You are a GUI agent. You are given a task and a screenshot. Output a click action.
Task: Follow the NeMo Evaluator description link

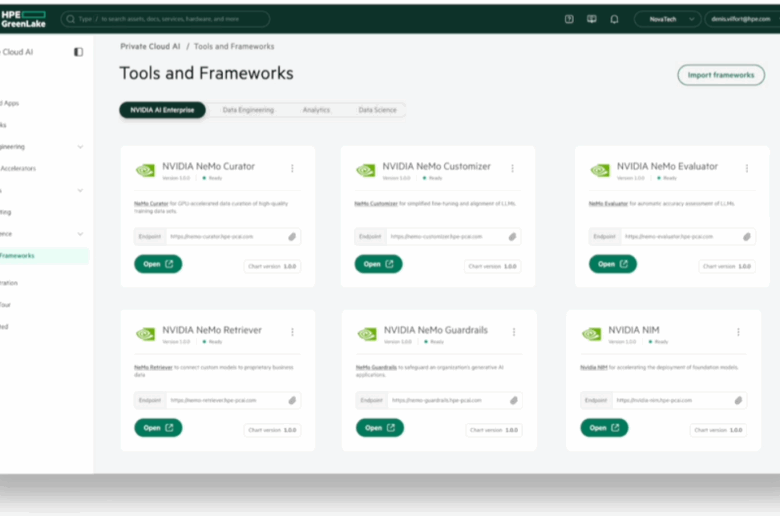(x=608, y=204)
